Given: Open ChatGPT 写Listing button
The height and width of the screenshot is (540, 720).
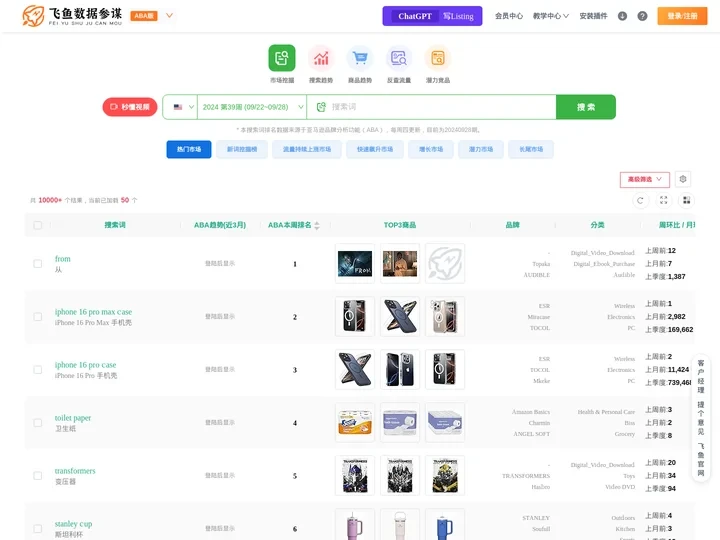Looking at the screenshot, I should pyautogui.click(x=432, y=16).
